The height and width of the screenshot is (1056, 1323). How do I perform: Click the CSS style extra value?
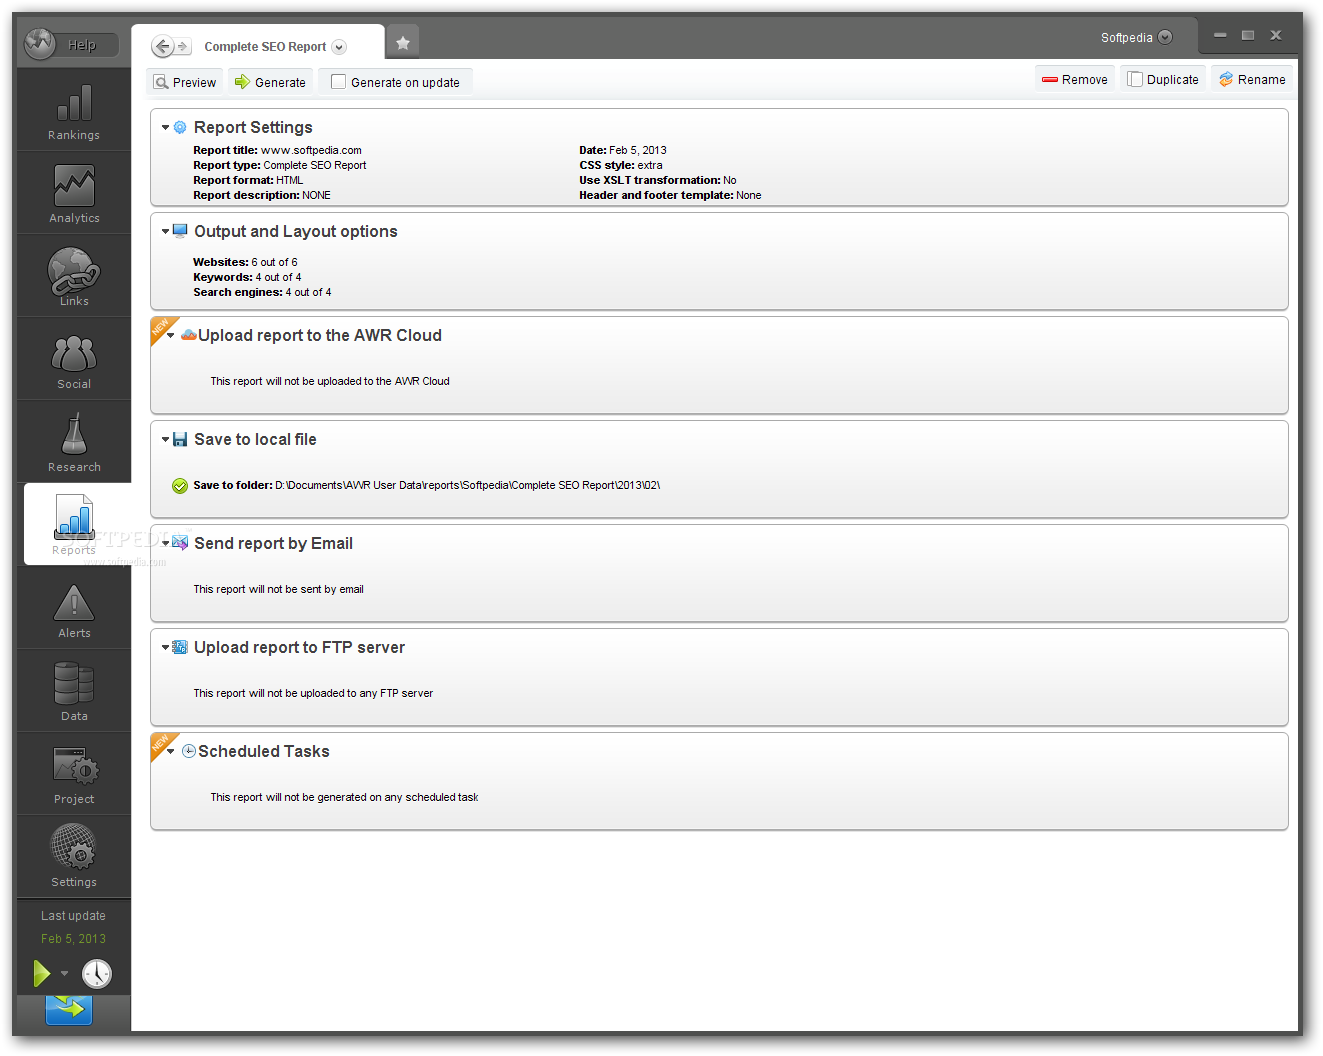click(x=650, y=165)
